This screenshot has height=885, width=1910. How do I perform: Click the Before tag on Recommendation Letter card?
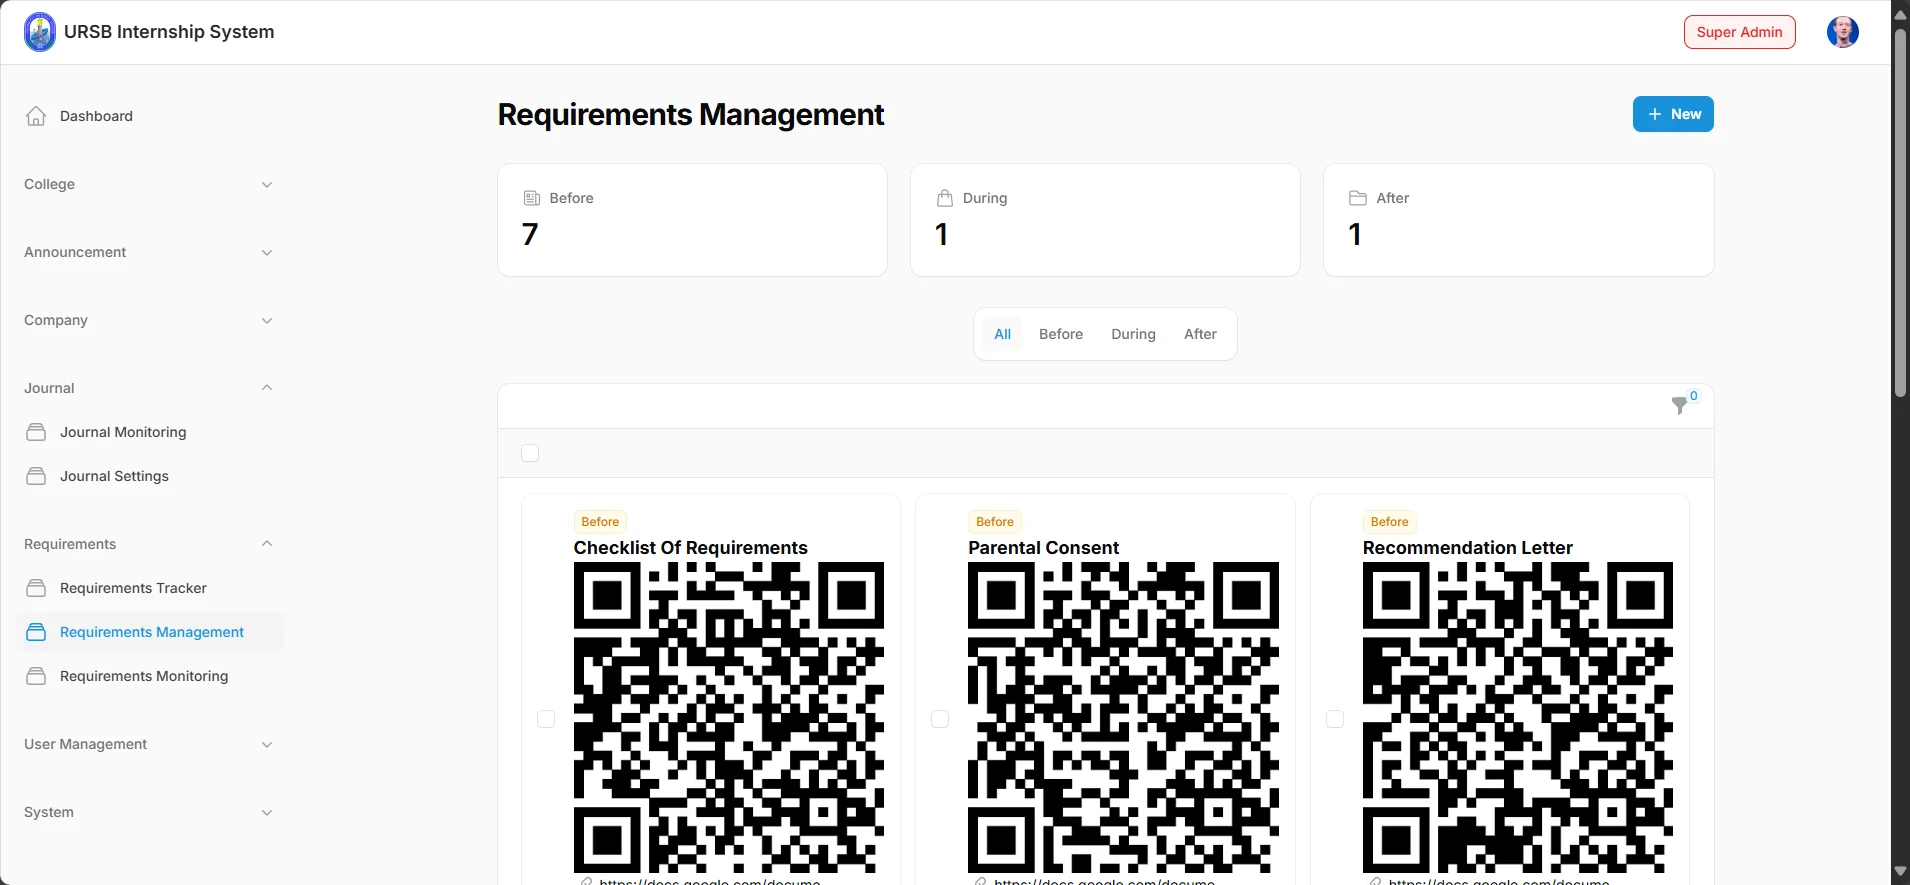[1389, 522]
